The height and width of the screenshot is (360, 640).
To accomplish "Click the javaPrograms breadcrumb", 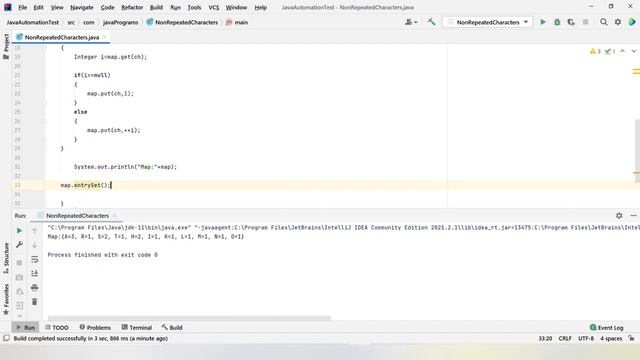I will (x=120, y=22).
